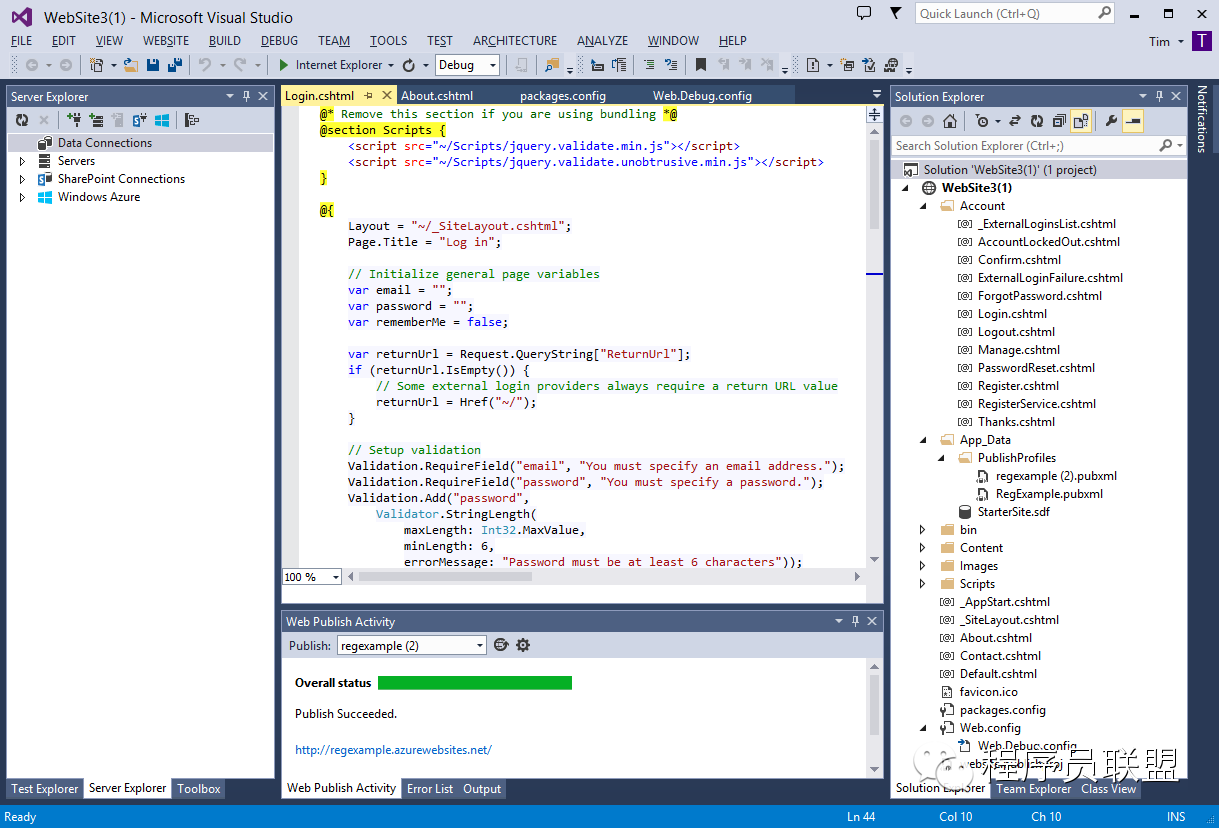Expand the Servers node in Server Explorer
This screenshot has width=1219, height=828.
tap(23, 161)
